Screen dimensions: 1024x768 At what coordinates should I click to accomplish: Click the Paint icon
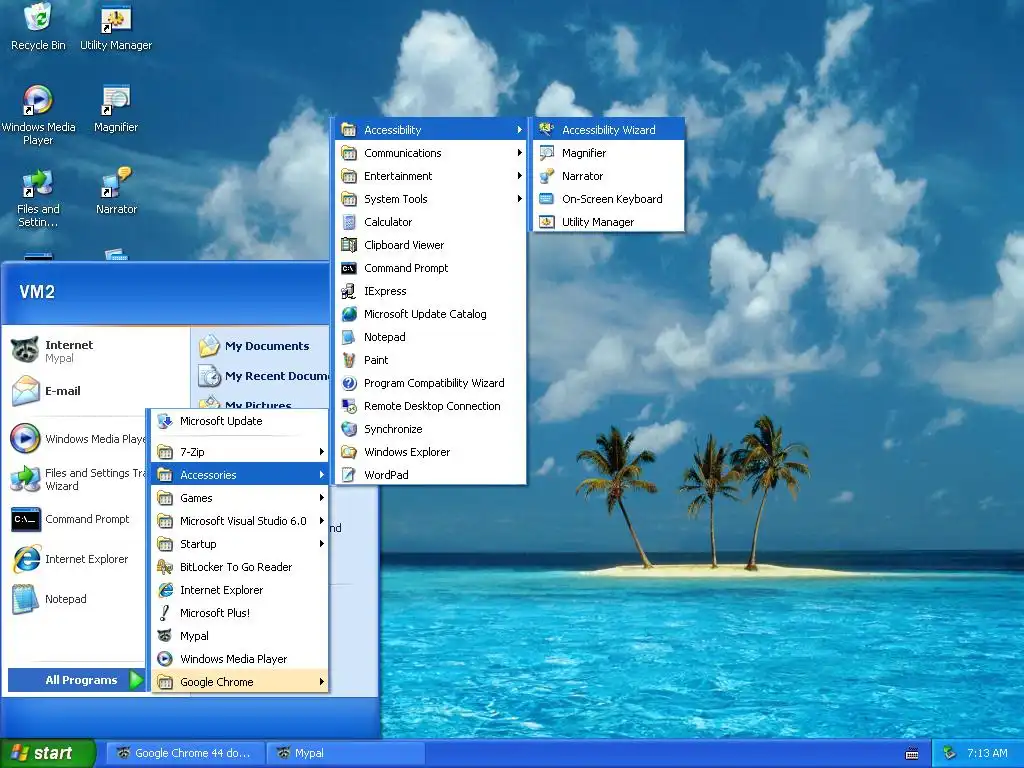[349, 360]
